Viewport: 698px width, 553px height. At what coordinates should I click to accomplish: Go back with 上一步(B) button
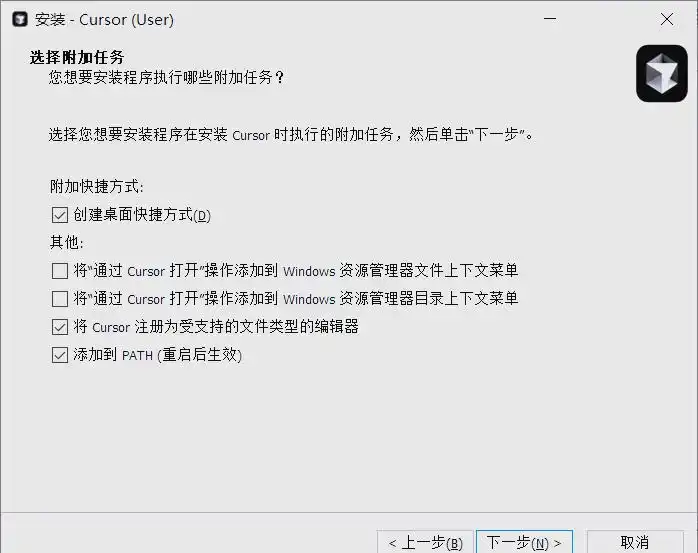click(x=425, y=542)
